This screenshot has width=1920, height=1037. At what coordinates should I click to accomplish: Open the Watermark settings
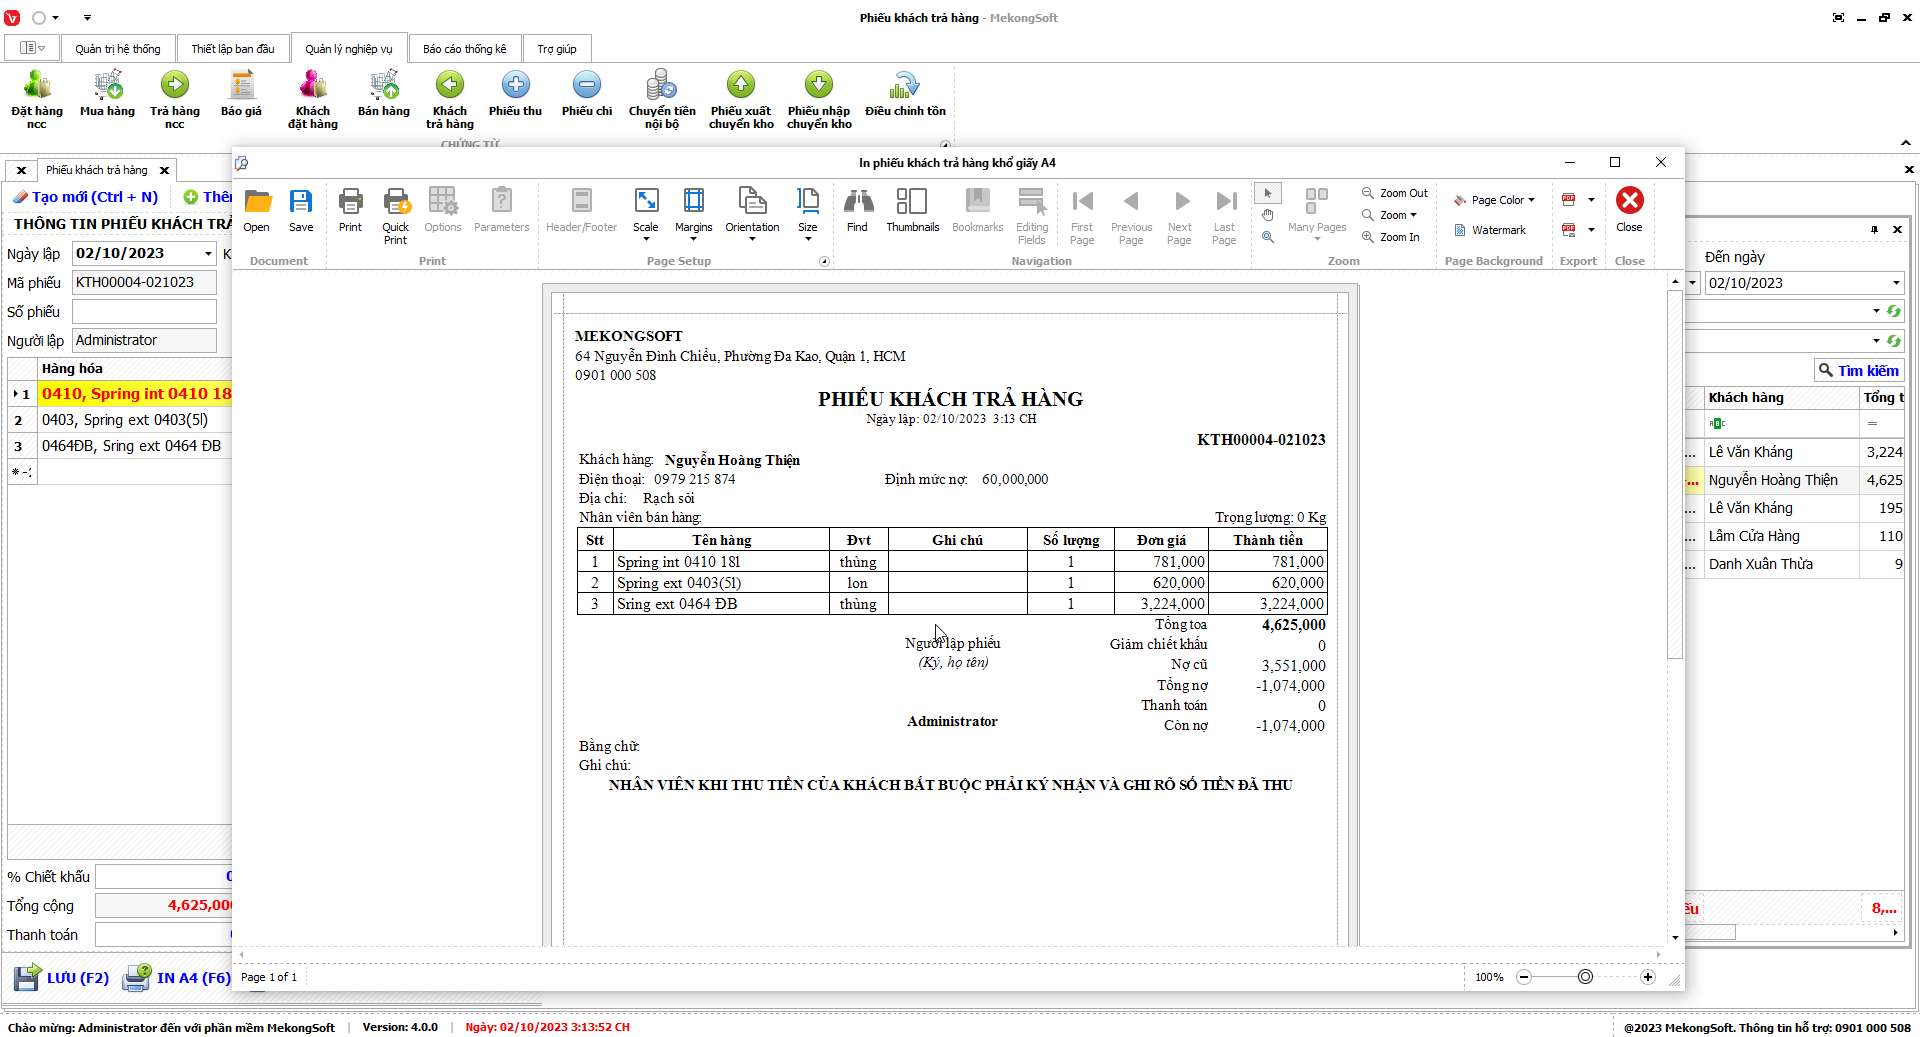pos(1490,230)
